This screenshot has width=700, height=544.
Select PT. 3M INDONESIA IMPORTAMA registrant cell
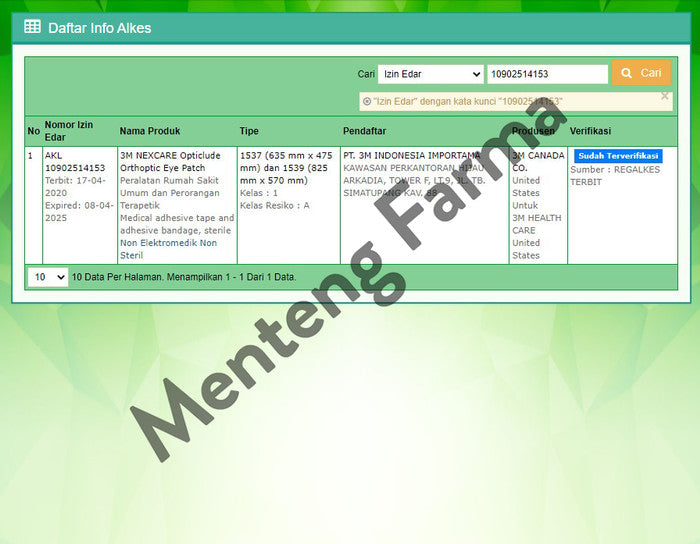(x=411, y=156)
